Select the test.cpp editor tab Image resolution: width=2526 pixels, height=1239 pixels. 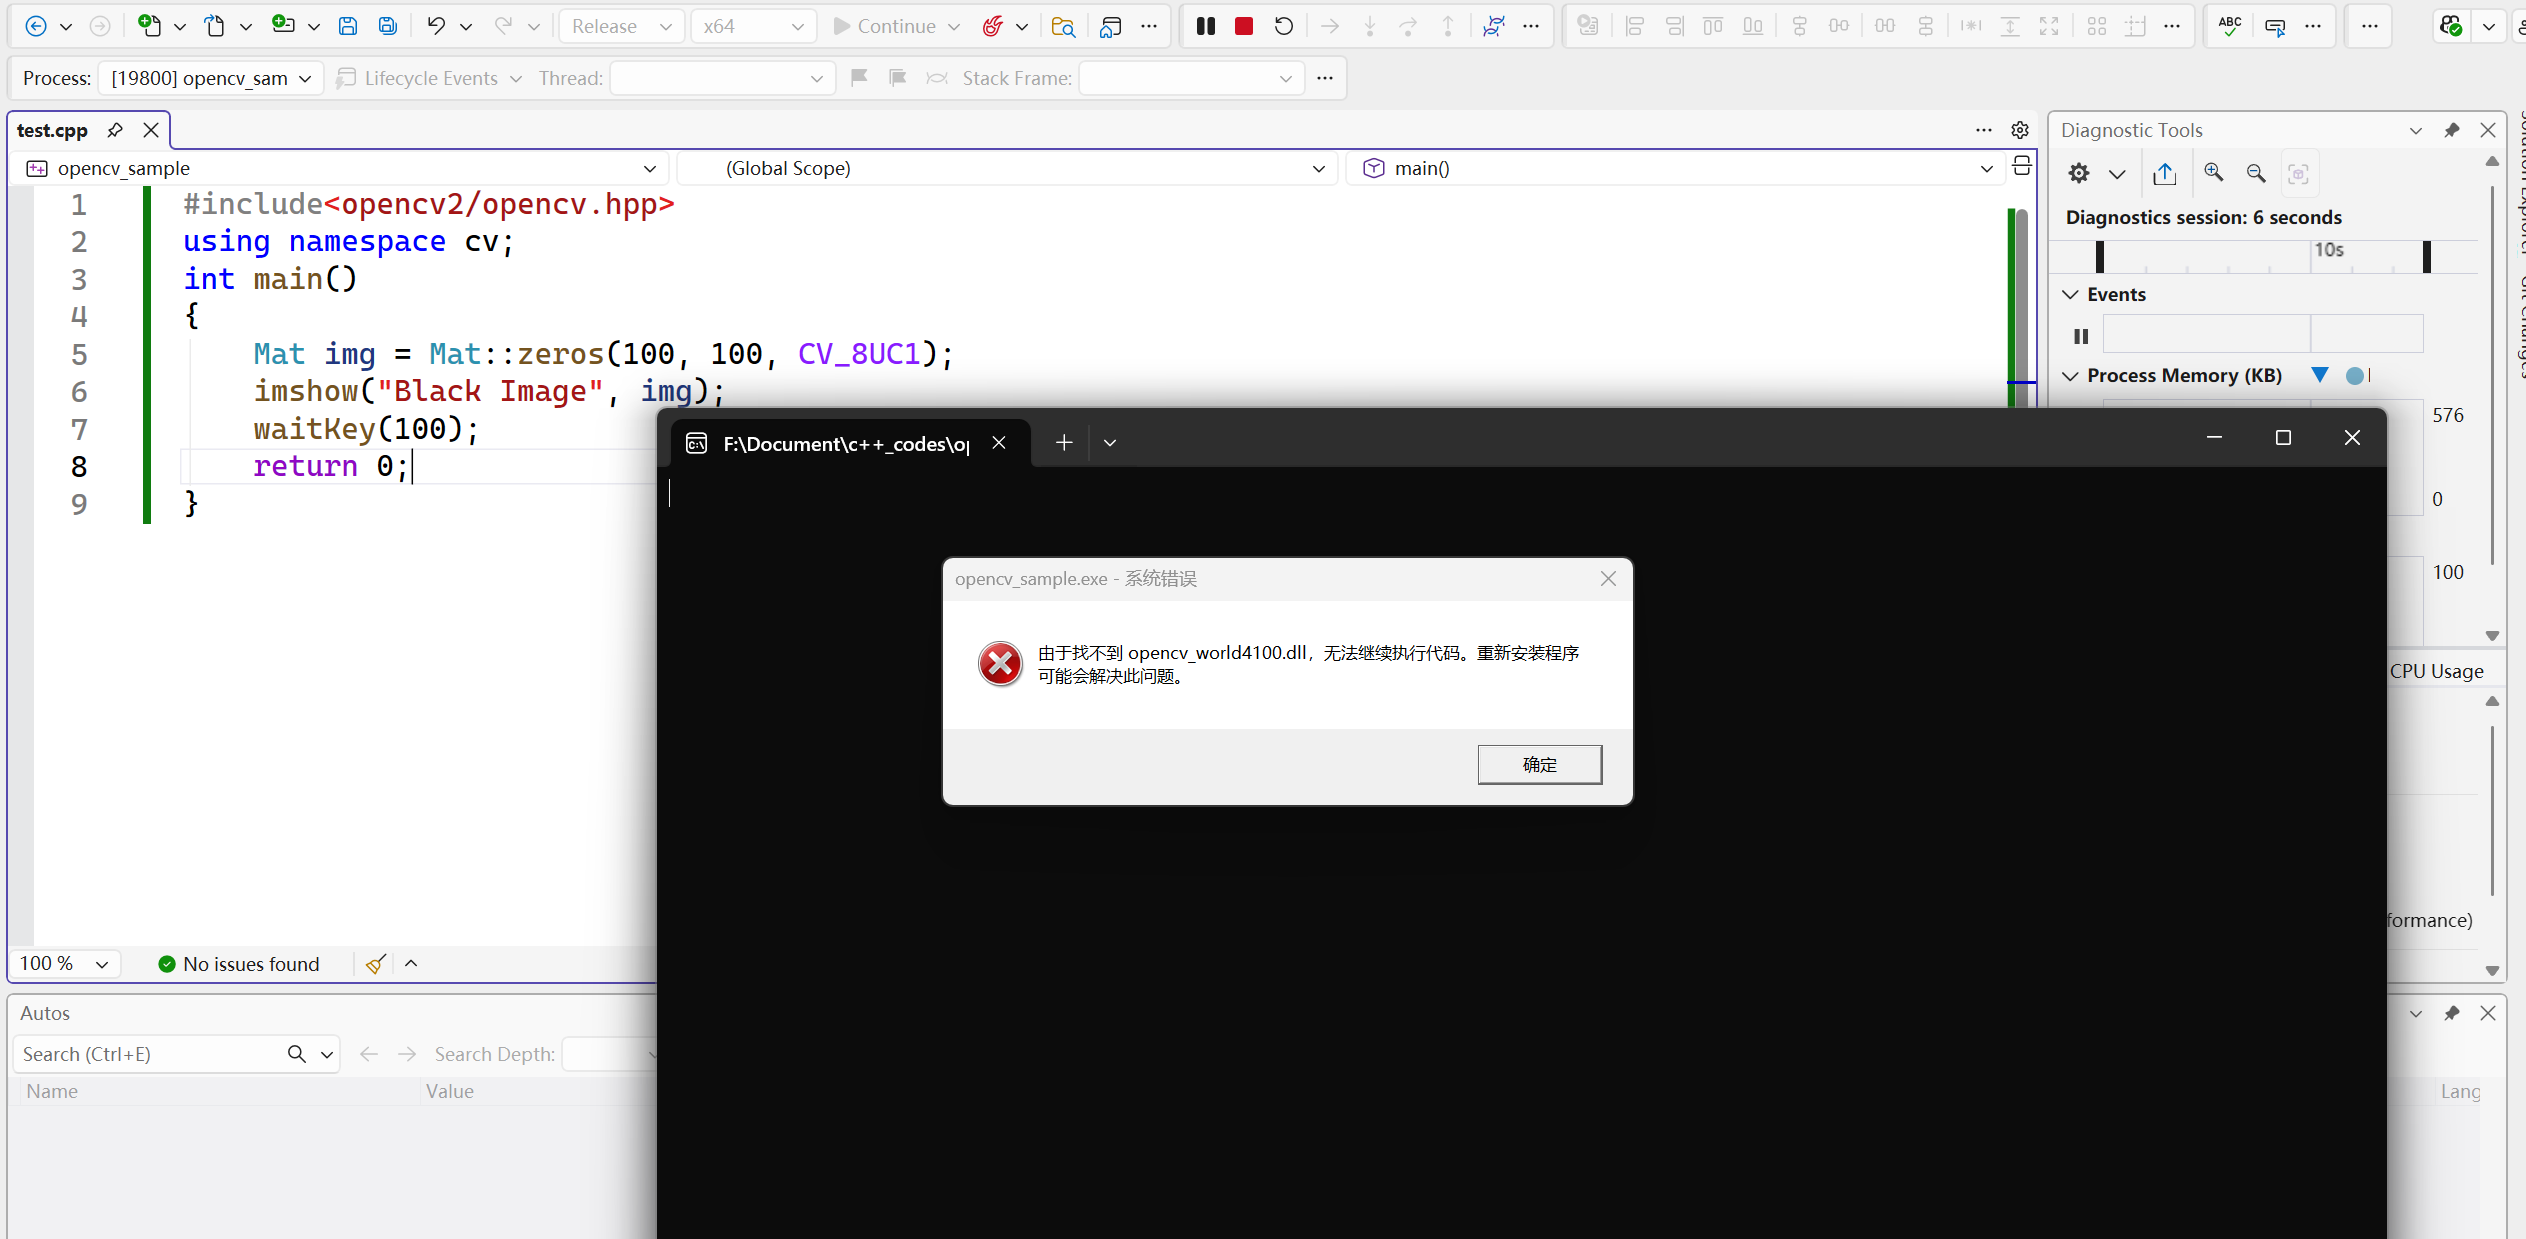pos(53,130)
